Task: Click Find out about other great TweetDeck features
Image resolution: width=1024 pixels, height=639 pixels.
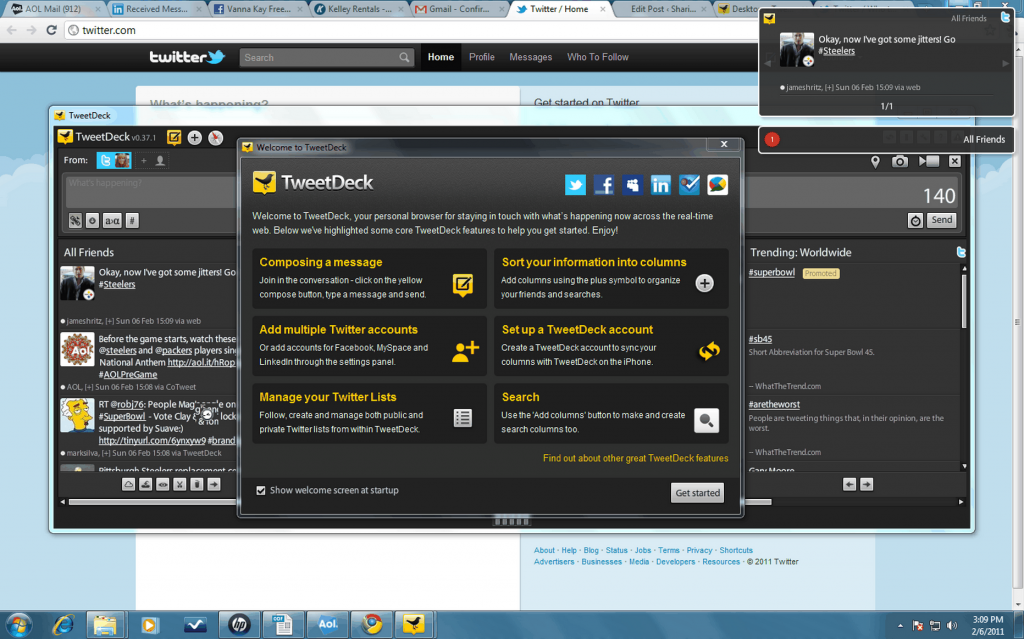Action: (x=635, y=458)
